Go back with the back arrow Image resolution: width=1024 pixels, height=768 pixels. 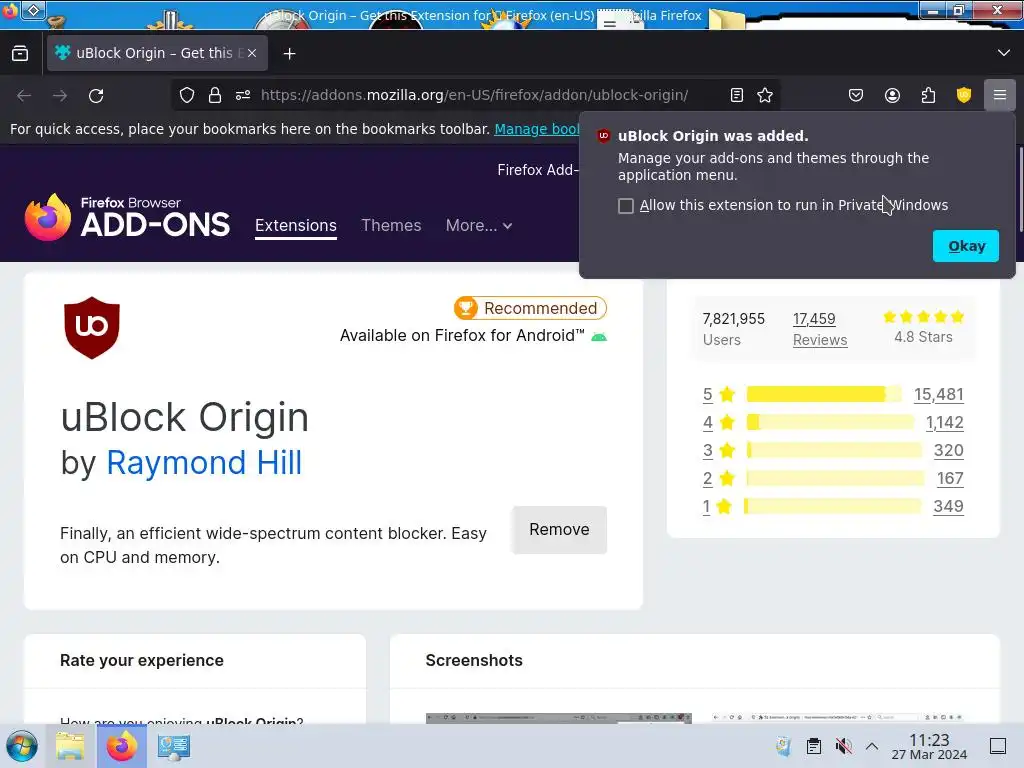point(24,95)
